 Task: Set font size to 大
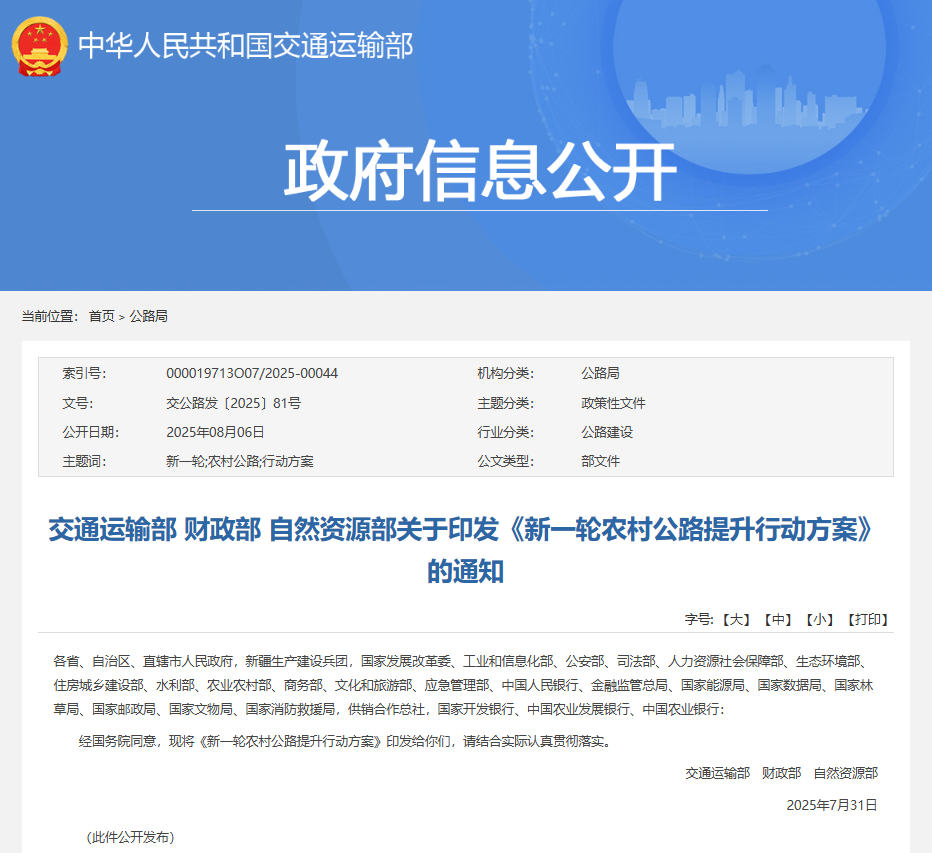736,620
